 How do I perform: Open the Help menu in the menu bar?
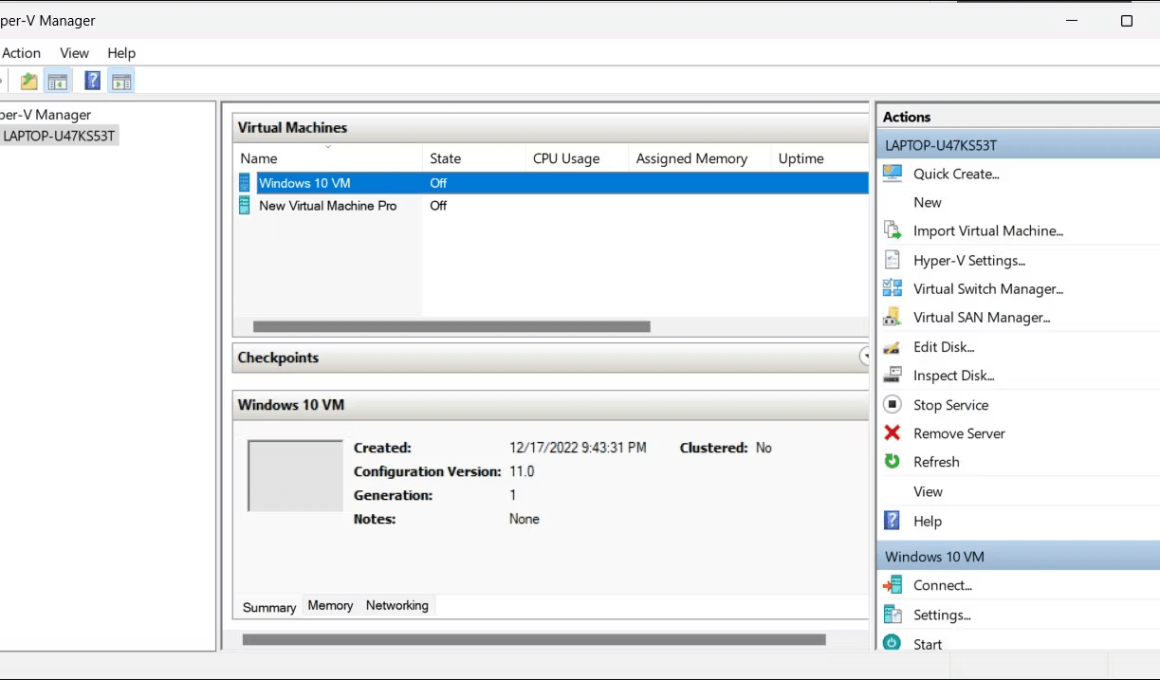pyautogui.click(x=121, y=53)
